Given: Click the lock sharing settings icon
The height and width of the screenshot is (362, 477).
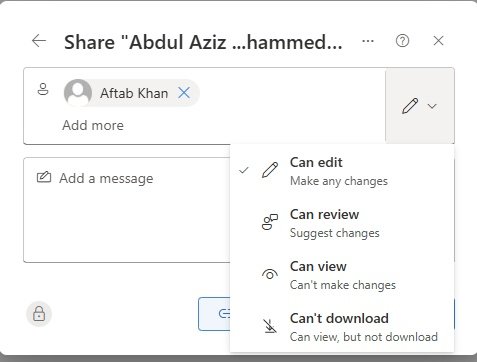Looking at the screenshot, I should (x=39, y=314).
